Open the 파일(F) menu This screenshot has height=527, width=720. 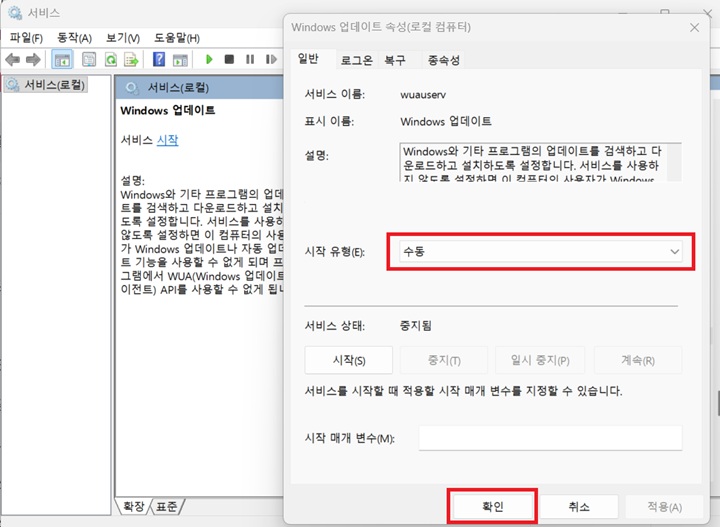coord(26,38)
